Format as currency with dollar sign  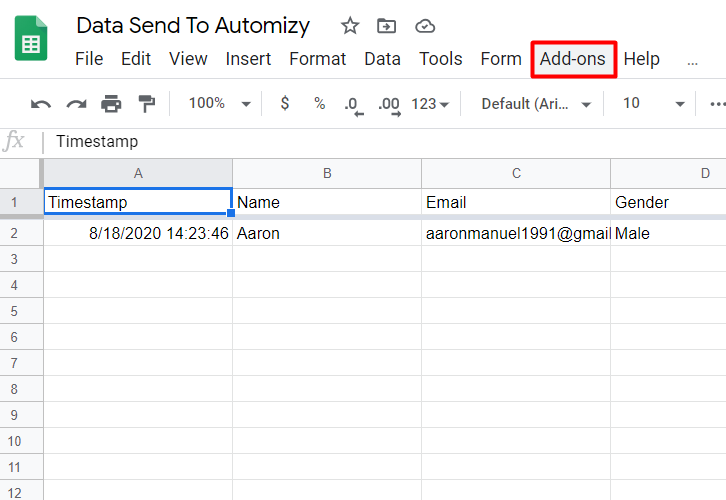[x=285, y=103]
